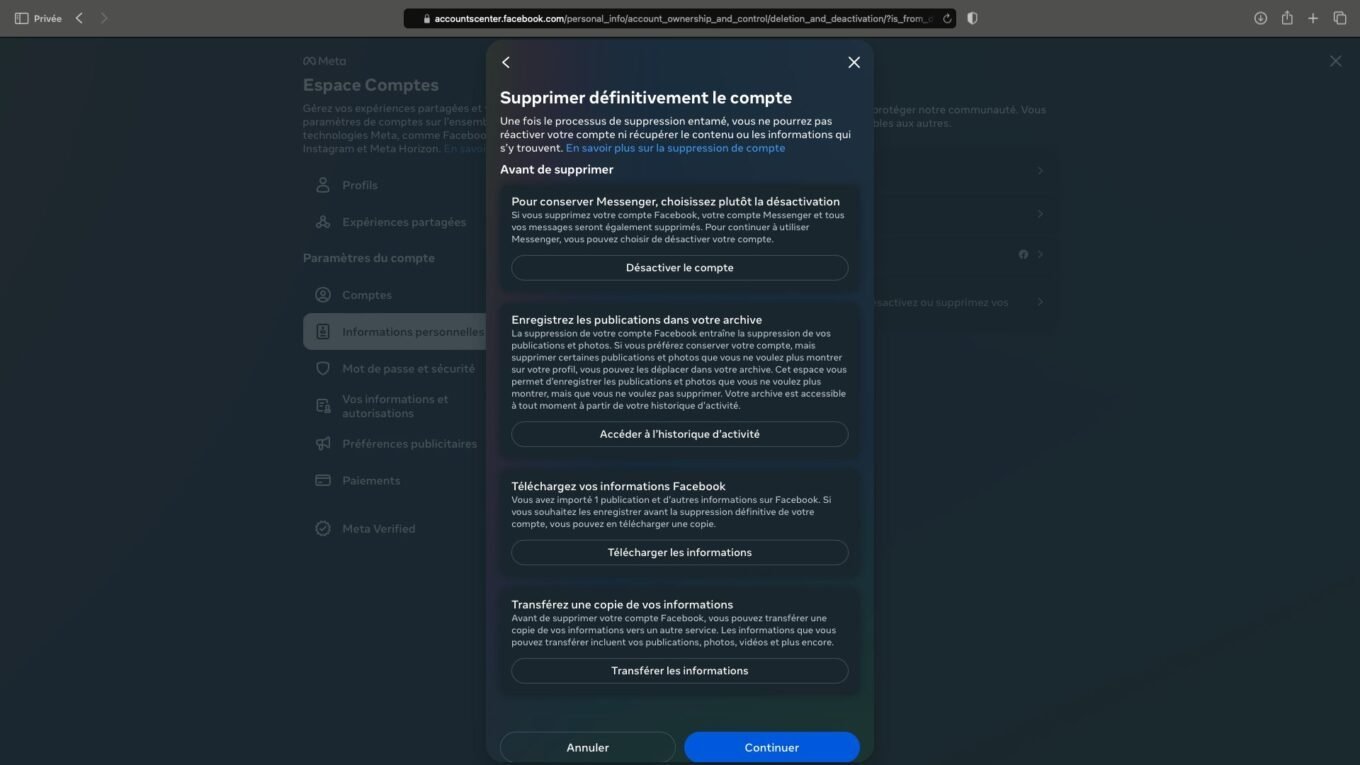Go back with Safari's back arrow
The image size is (1360, 765).
(80, 18)
